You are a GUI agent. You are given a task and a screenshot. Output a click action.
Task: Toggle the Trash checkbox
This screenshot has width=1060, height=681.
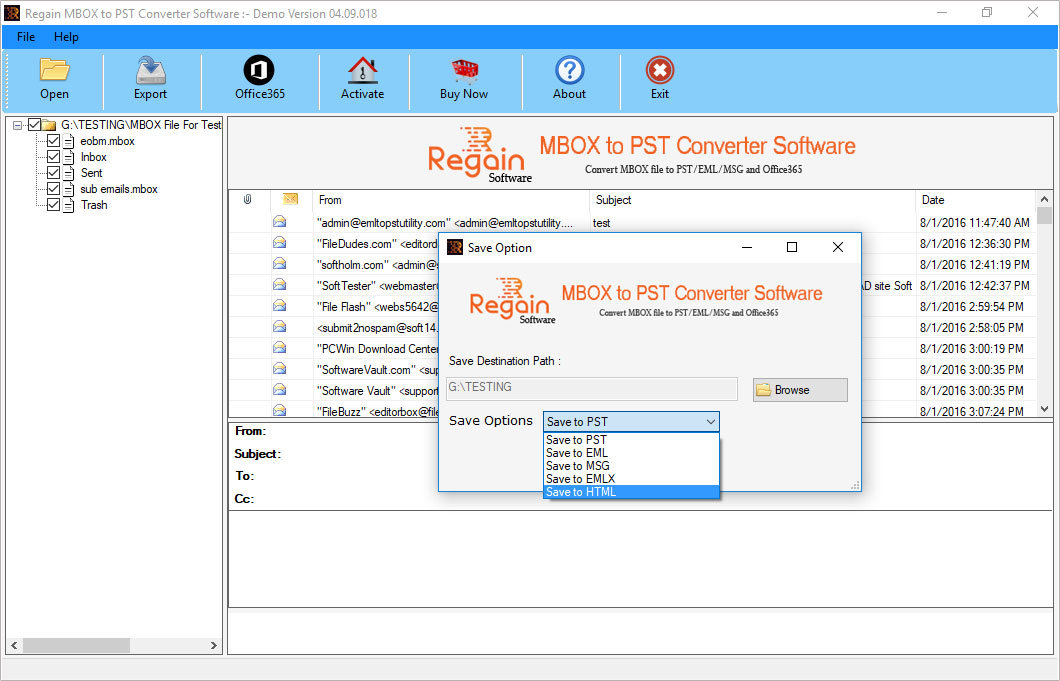(x=53, y=205)
